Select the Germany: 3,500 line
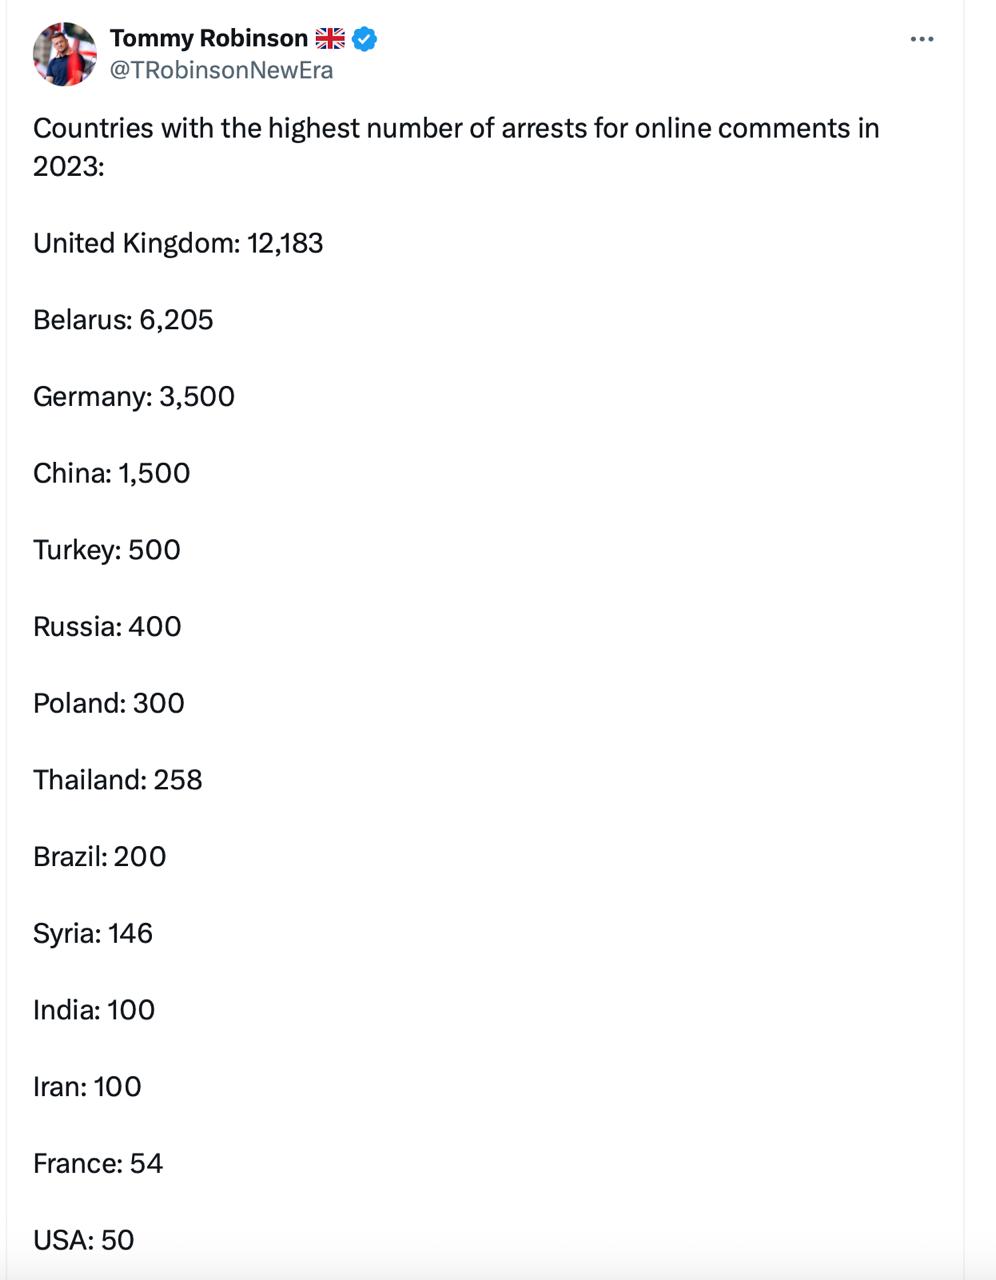This screenshot has width=996, height=1280. (134, 397)
